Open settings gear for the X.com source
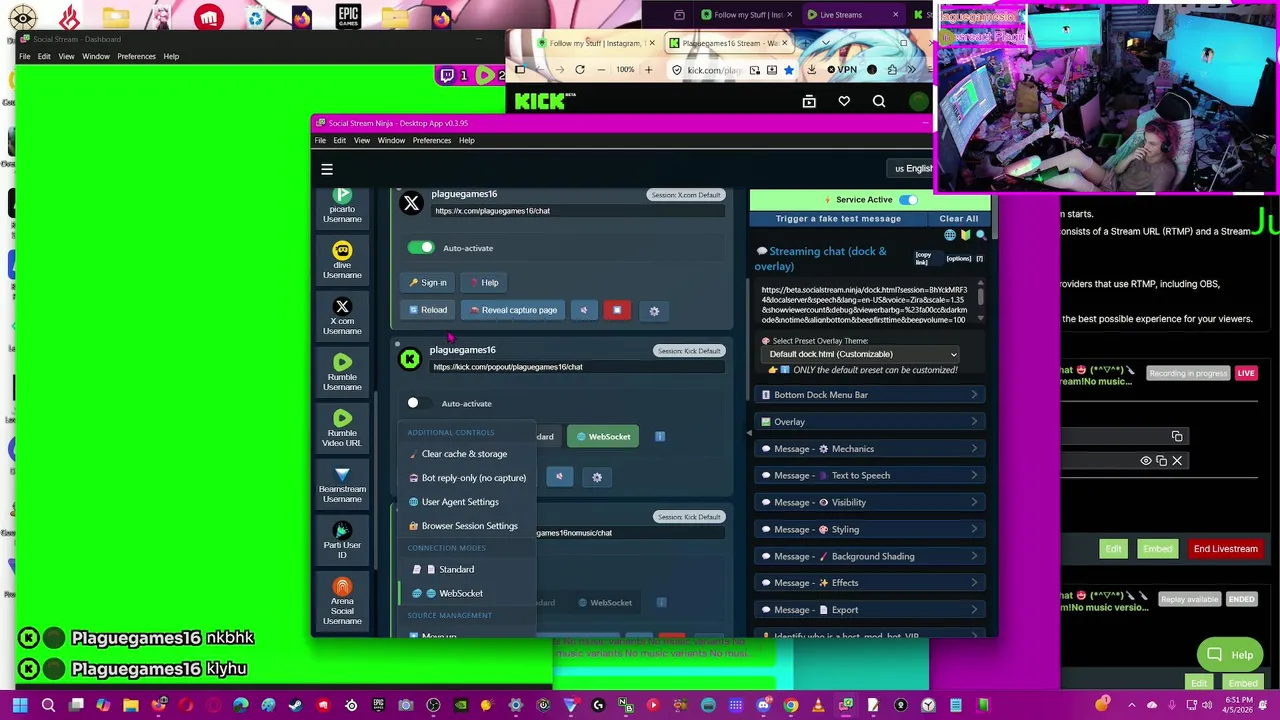The image size is (1280, 720). [x=654, y=311]
